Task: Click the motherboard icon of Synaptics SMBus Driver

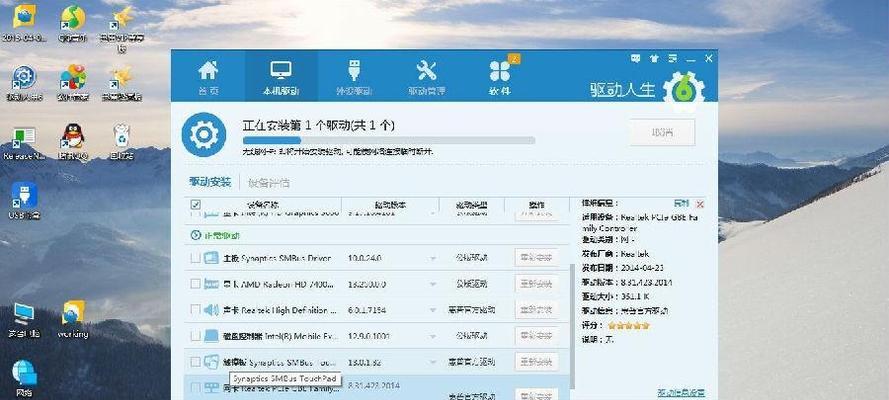Action: coord(211,258)
